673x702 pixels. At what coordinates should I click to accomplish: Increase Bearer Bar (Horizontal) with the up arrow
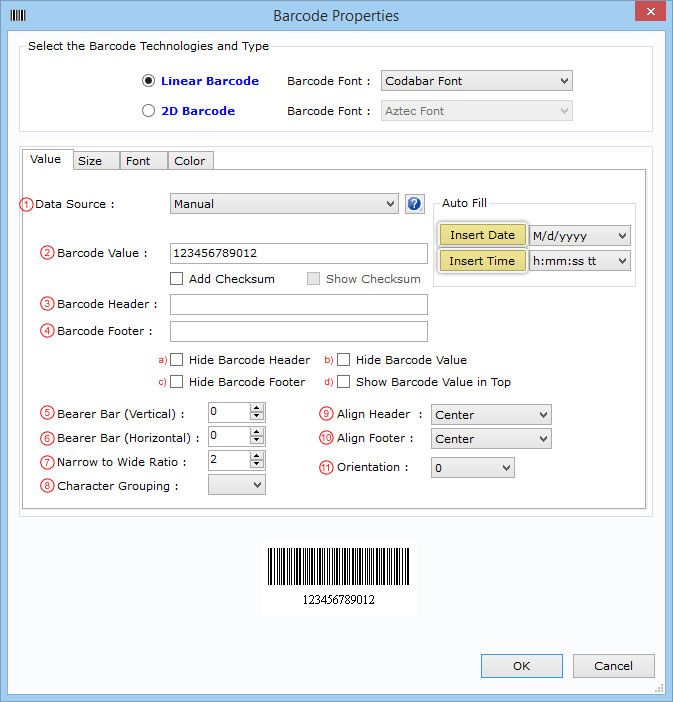click(257, 432)
